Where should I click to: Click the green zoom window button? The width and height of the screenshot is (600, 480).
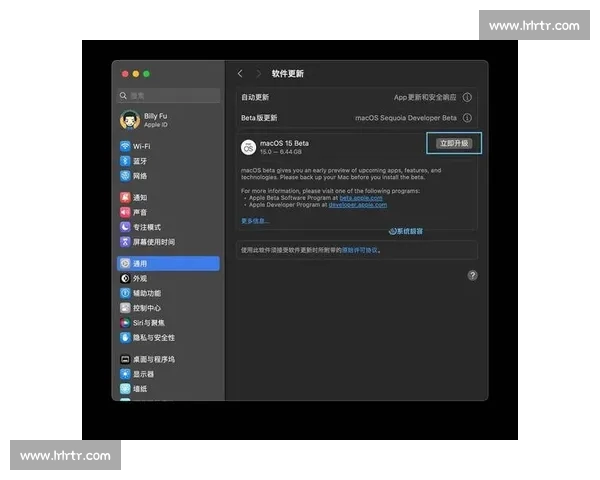(147, 74)
